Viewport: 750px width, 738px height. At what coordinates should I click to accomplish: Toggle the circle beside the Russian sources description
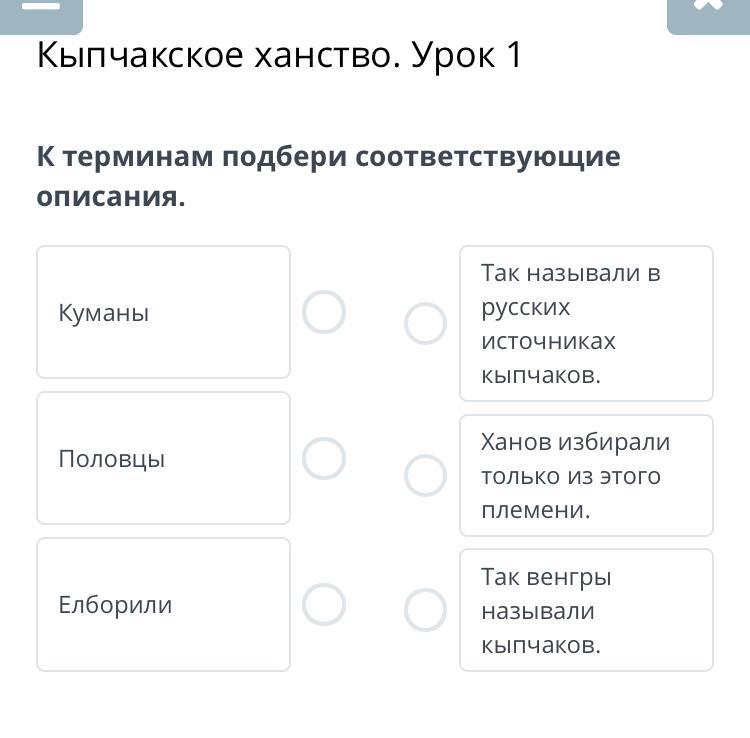pyautogui.click(x=425, y=324)
